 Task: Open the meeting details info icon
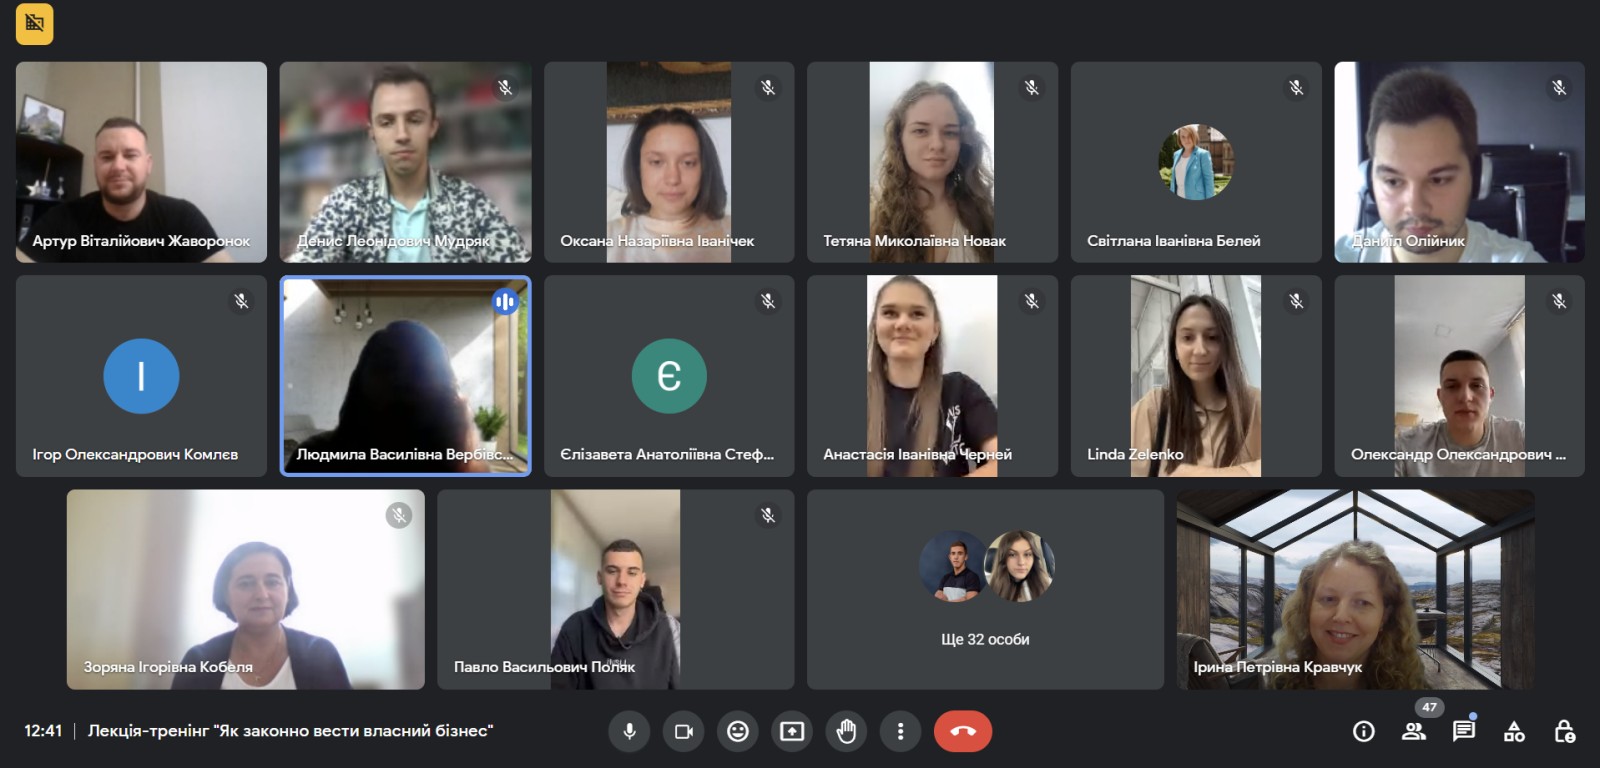[1363, 732]
